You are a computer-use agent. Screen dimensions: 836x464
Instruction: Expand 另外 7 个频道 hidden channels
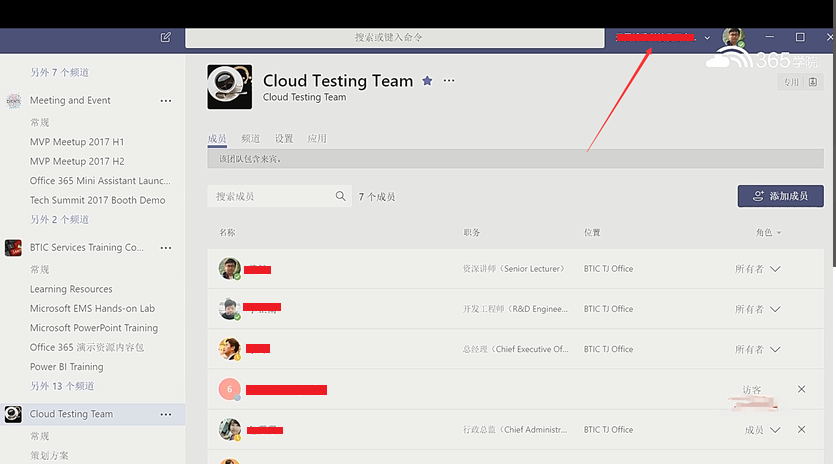click(x=59, y=73)
